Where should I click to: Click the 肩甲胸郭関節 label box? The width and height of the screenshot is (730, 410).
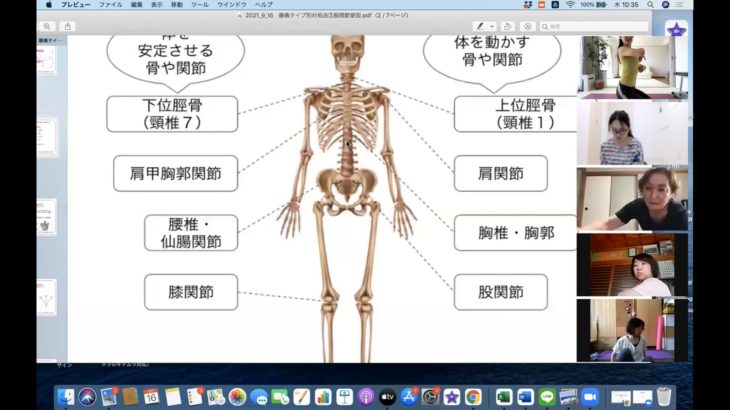pos(176,174)
